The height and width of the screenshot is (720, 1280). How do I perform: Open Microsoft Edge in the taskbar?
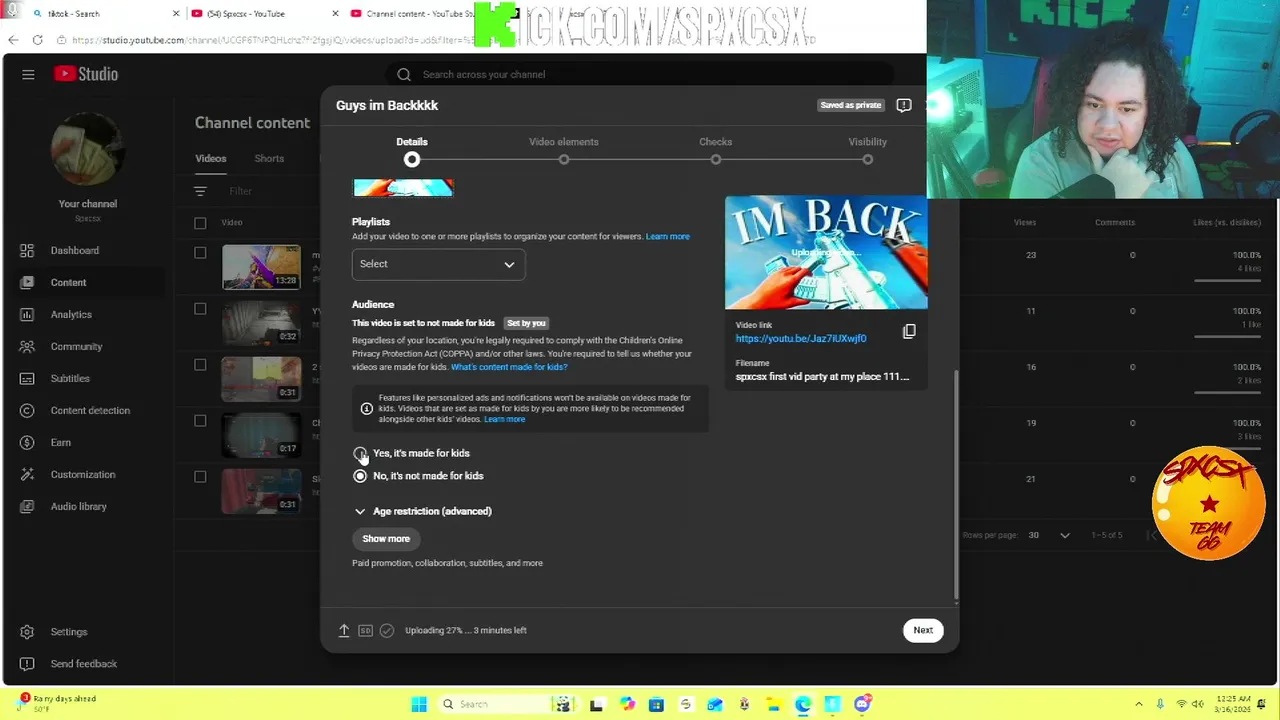point(803,704)
